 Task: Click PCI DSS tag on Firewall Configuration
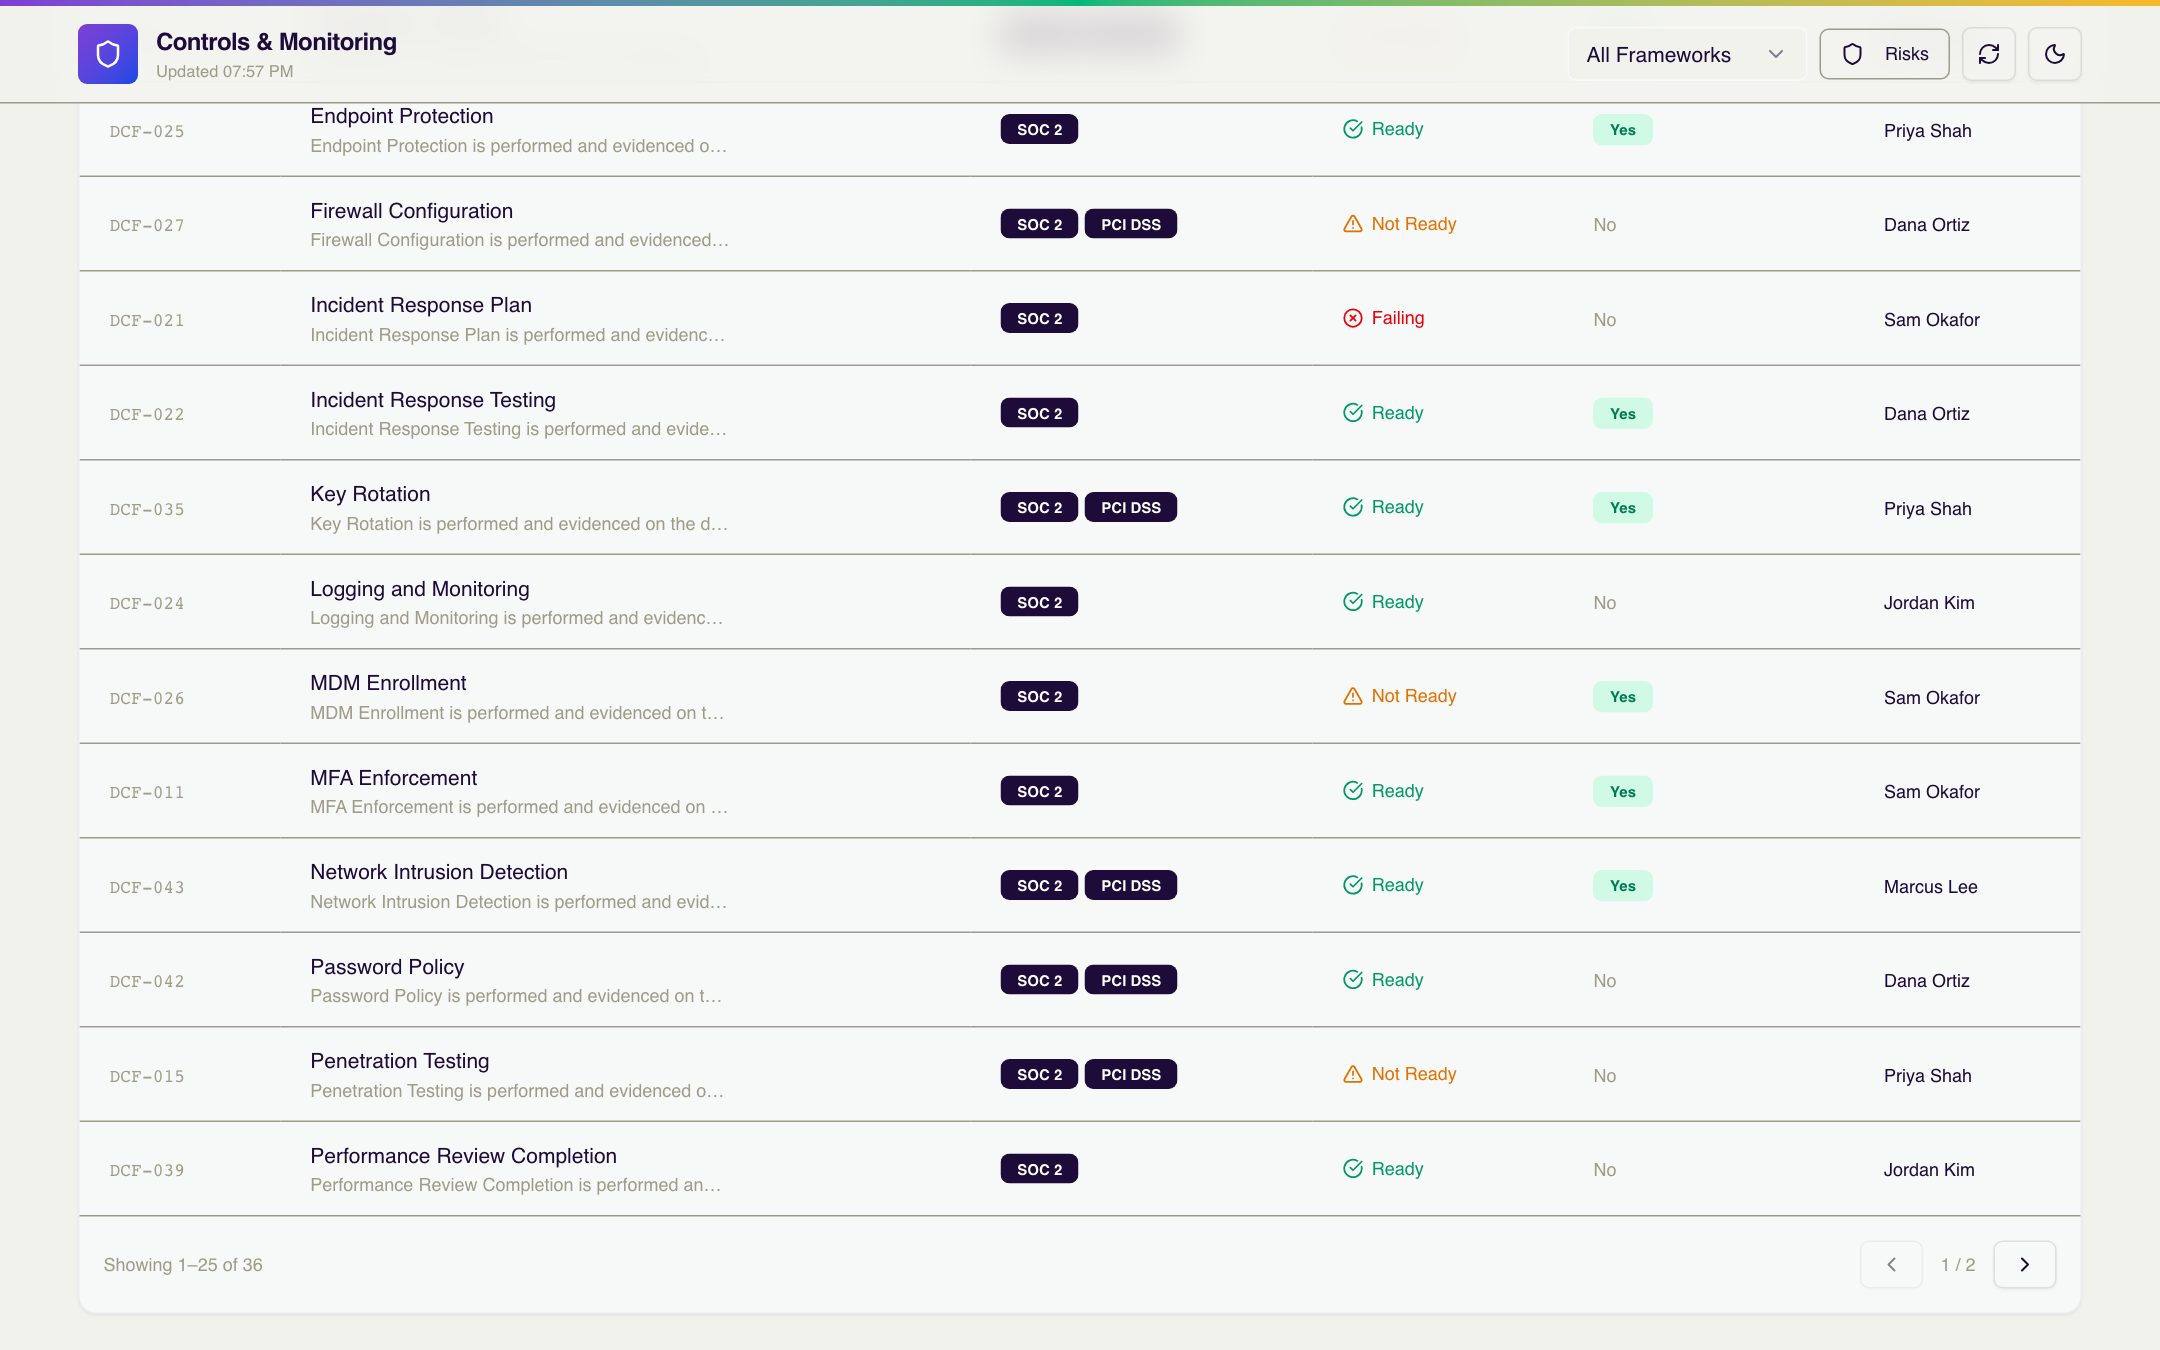(1131, 224)
